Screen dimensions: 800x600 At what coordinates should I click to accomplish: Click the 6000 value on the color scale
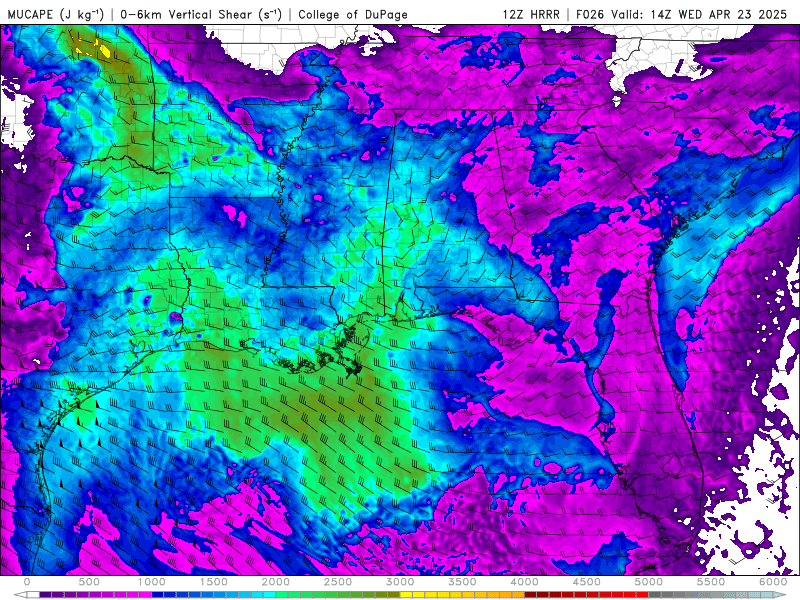pyautogui.click(x=773, y=582)
